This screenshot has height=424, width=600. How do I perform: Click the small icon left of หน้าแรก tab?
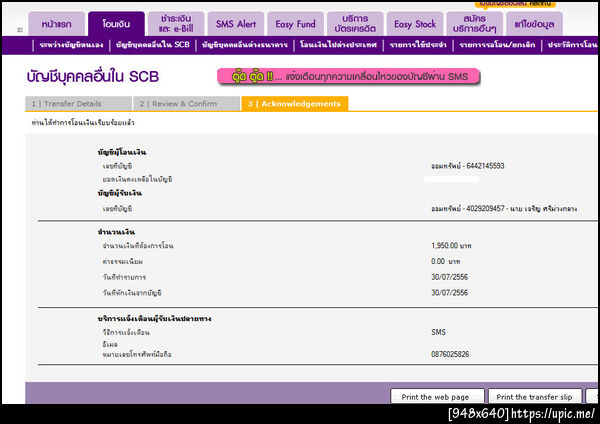(20, 30)
